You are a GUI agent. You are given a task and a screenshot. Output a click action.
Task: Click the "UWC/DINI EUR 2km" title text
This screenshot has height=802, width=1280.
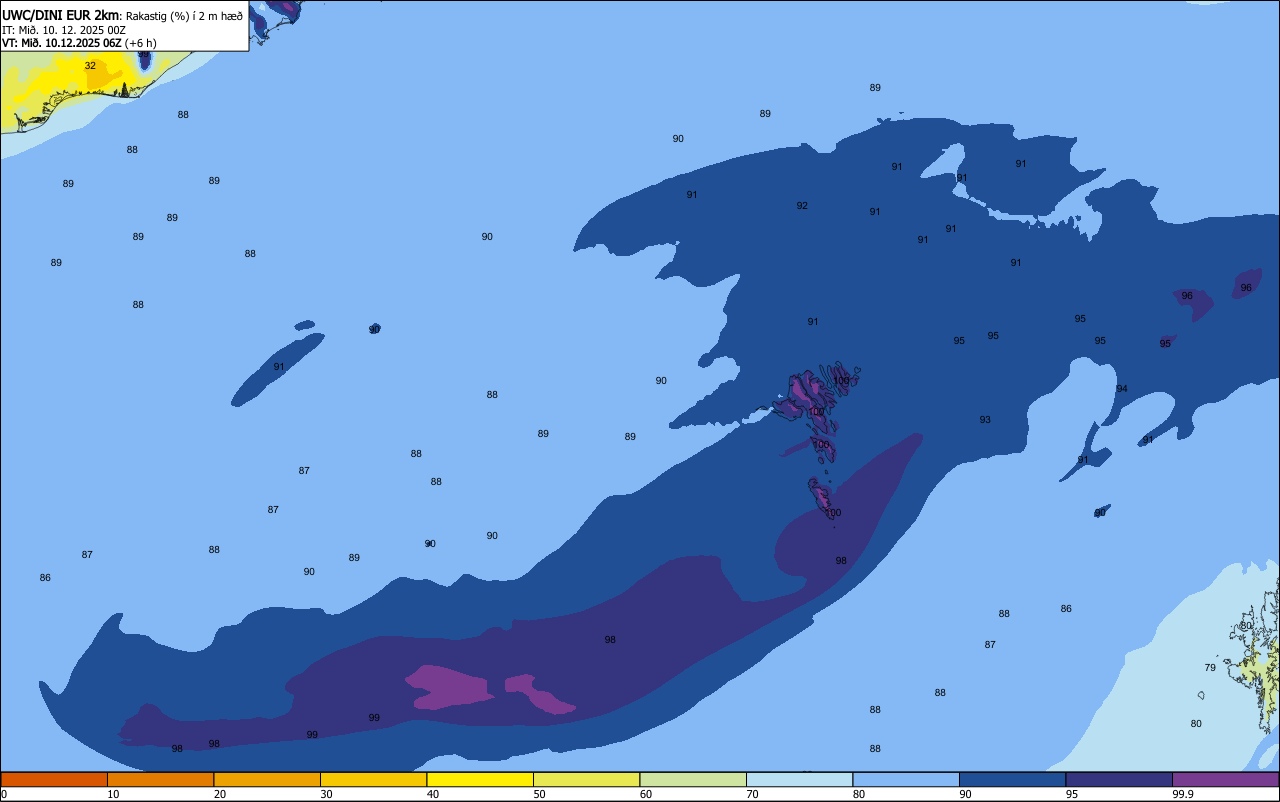pyautogui.click(x=61, y=15)
